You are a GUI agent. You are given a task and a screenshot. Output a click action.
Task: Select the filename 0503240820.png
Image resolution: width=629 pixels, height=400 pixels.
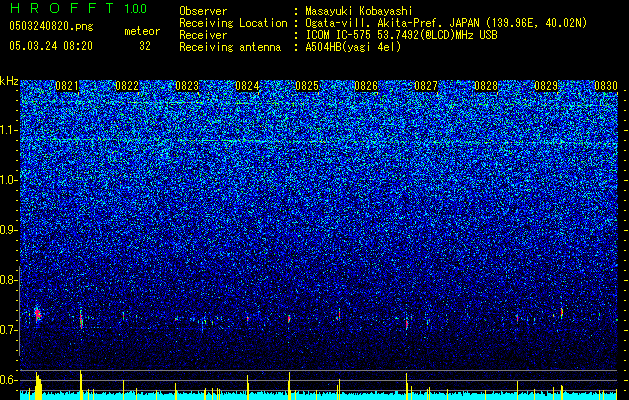(51, 26)
